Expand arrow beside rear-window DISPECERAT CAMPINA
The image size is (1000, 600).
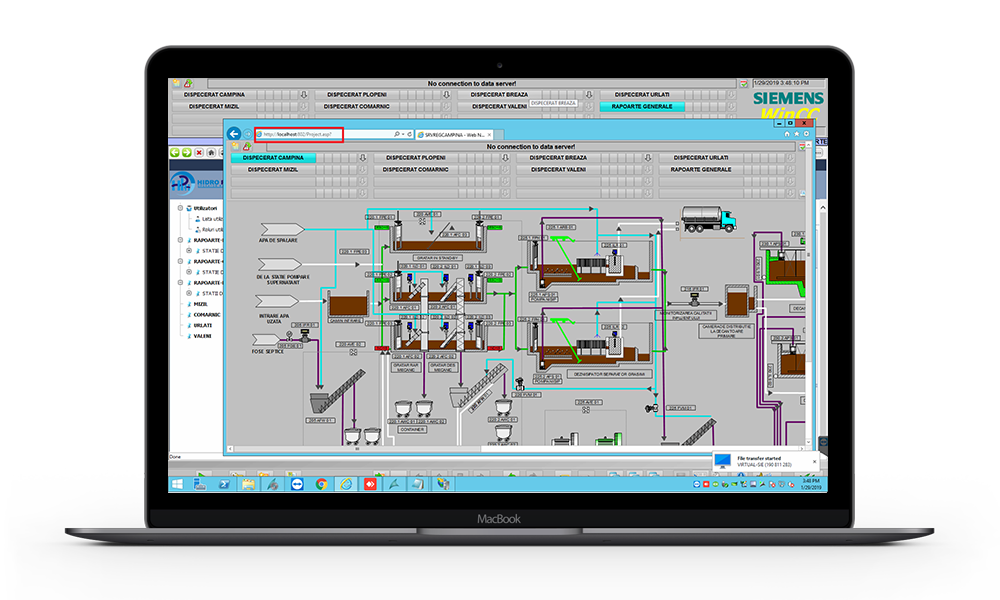click(x=304, y=94)
